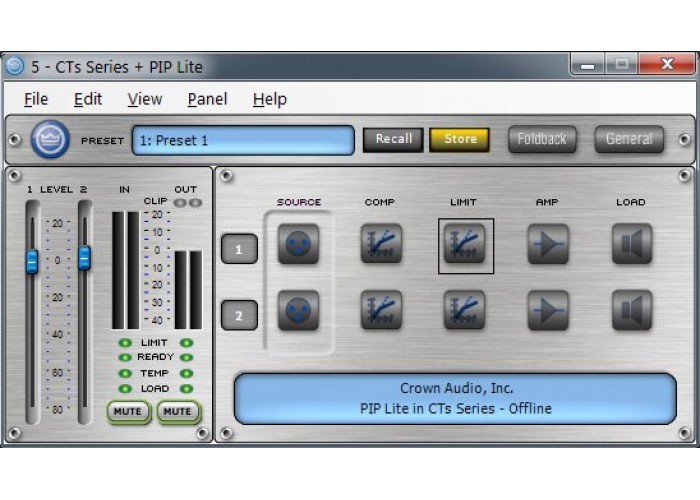This screenshot has height=500, width=700.
Task: Click the right LIMIT indicator LED
Action: tap(186, 343)
